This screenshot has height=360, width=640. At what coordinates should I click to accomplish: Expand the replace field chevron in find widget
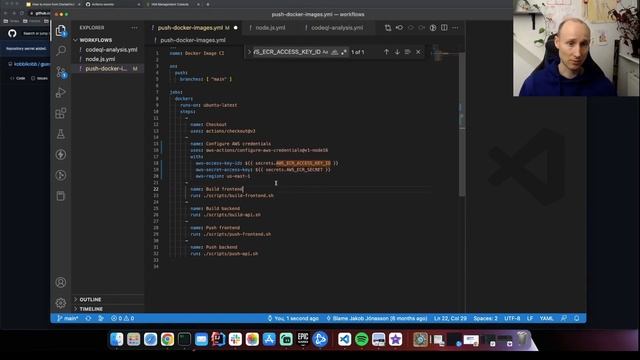pos(249,52)
